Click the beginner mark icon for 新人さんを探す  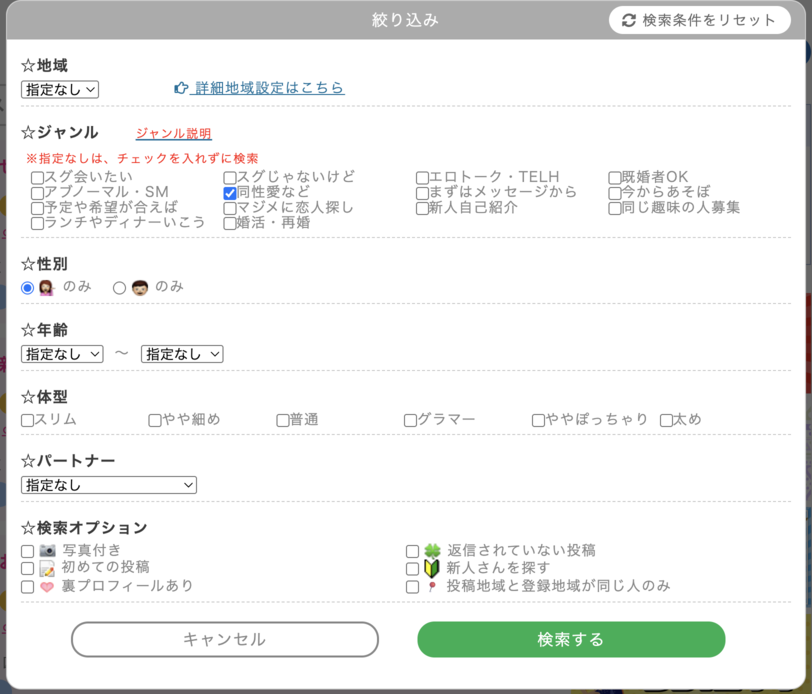[432, 569]
